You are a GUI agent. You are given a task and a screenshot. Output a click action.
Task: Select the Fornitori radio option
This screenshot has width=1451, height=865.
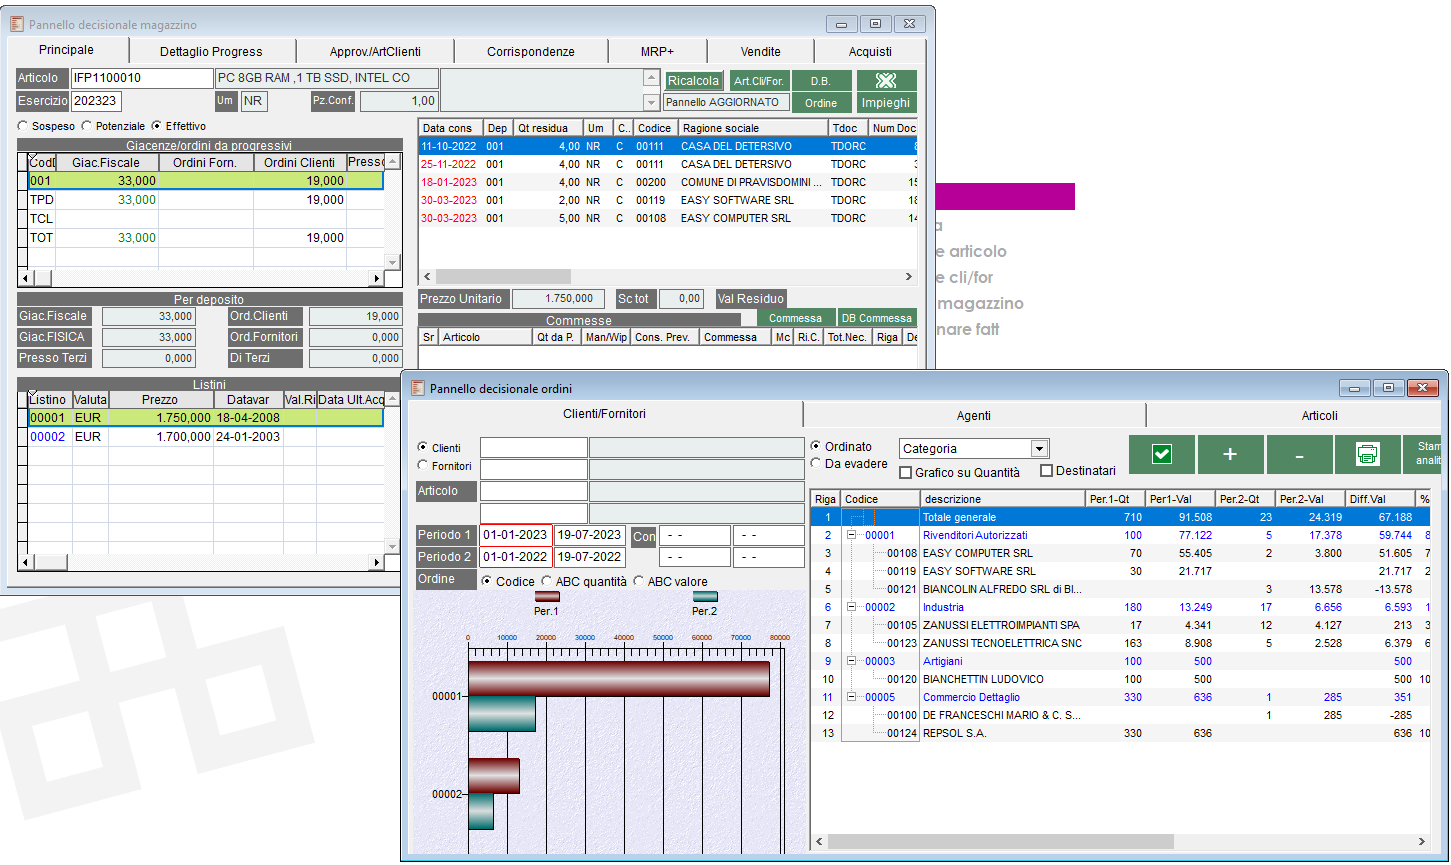click(x=423, y=465)
